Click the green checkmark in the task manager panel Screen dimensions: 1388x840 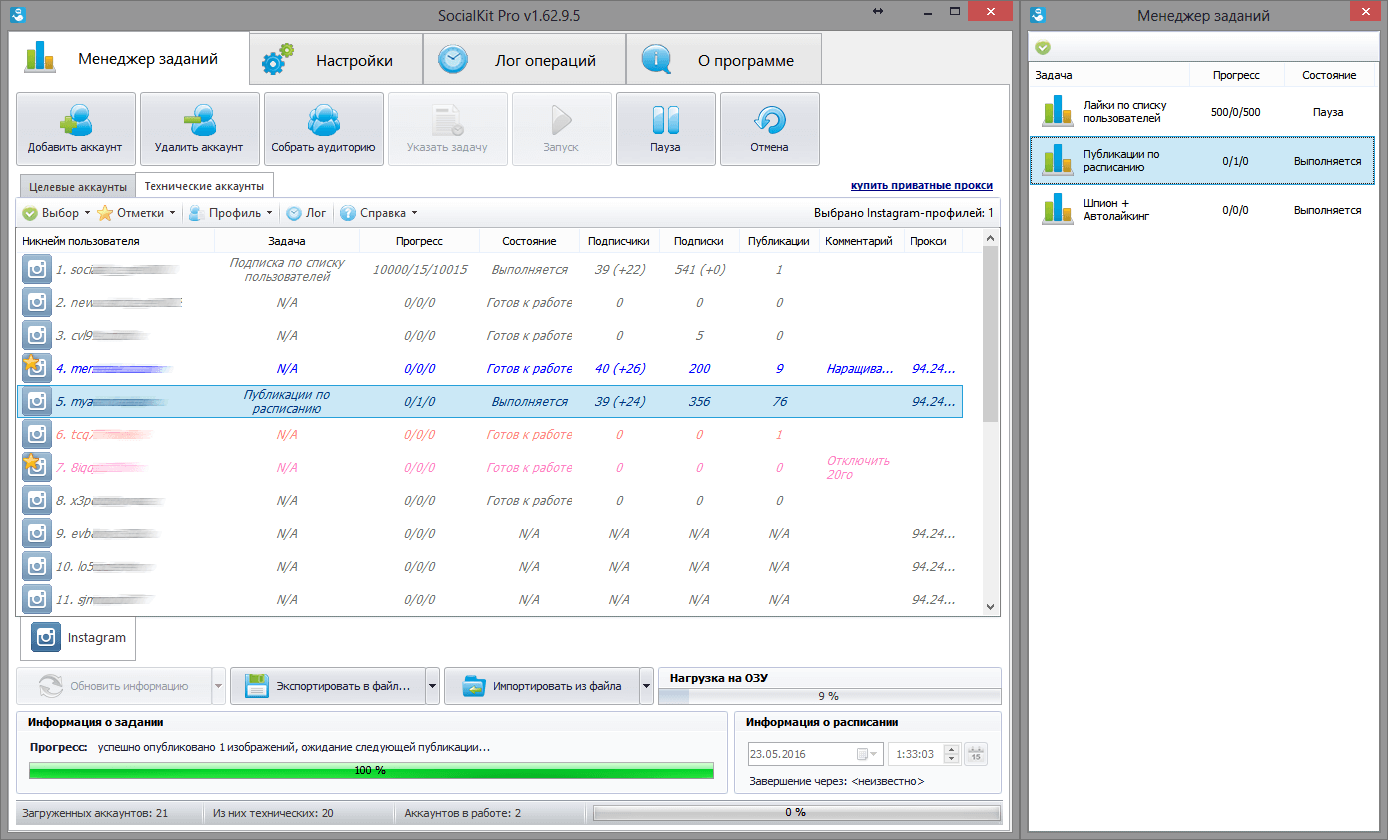tap(1043, 47)
